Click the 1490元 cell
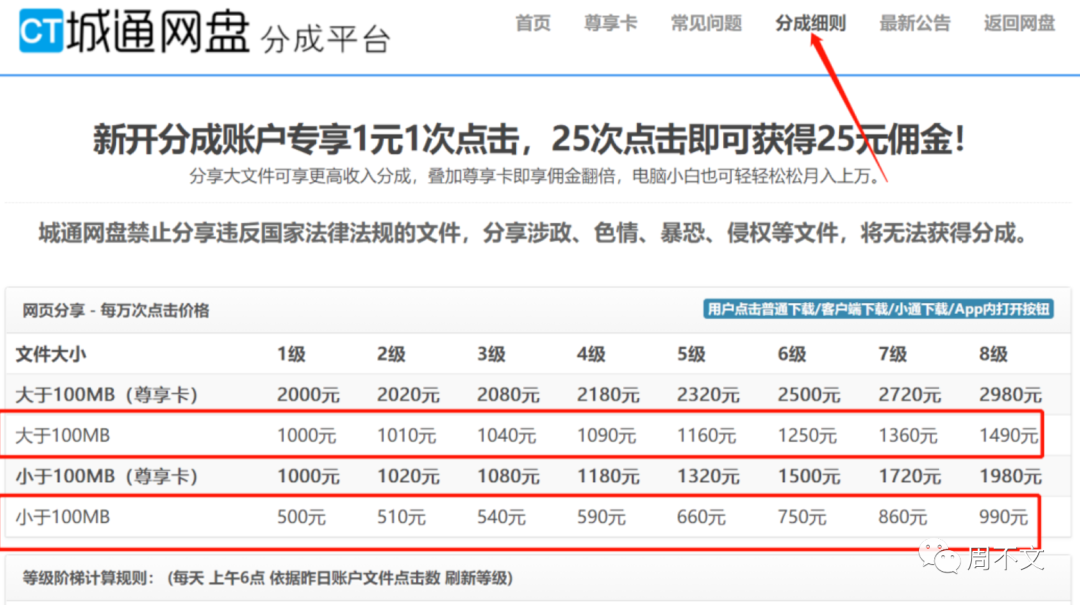 1008,435
